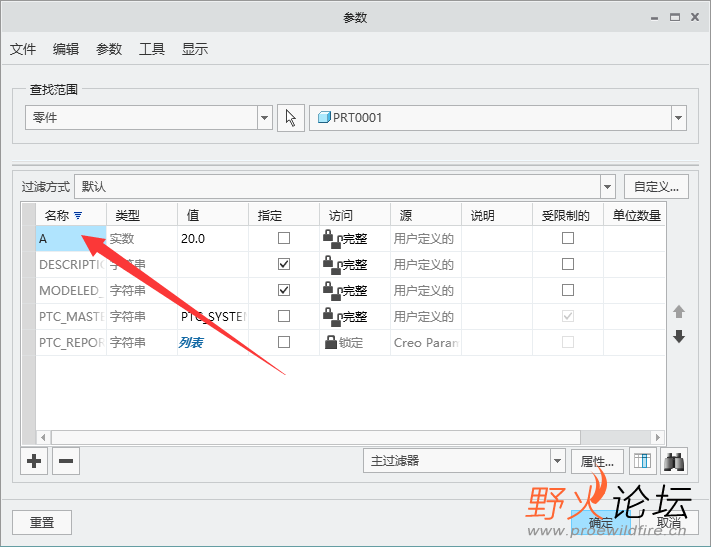Toggle 受限制的 checkbox for parameter A
This screenshot has width=711, height=547.
pyautogui.click(x=568, y=238)
